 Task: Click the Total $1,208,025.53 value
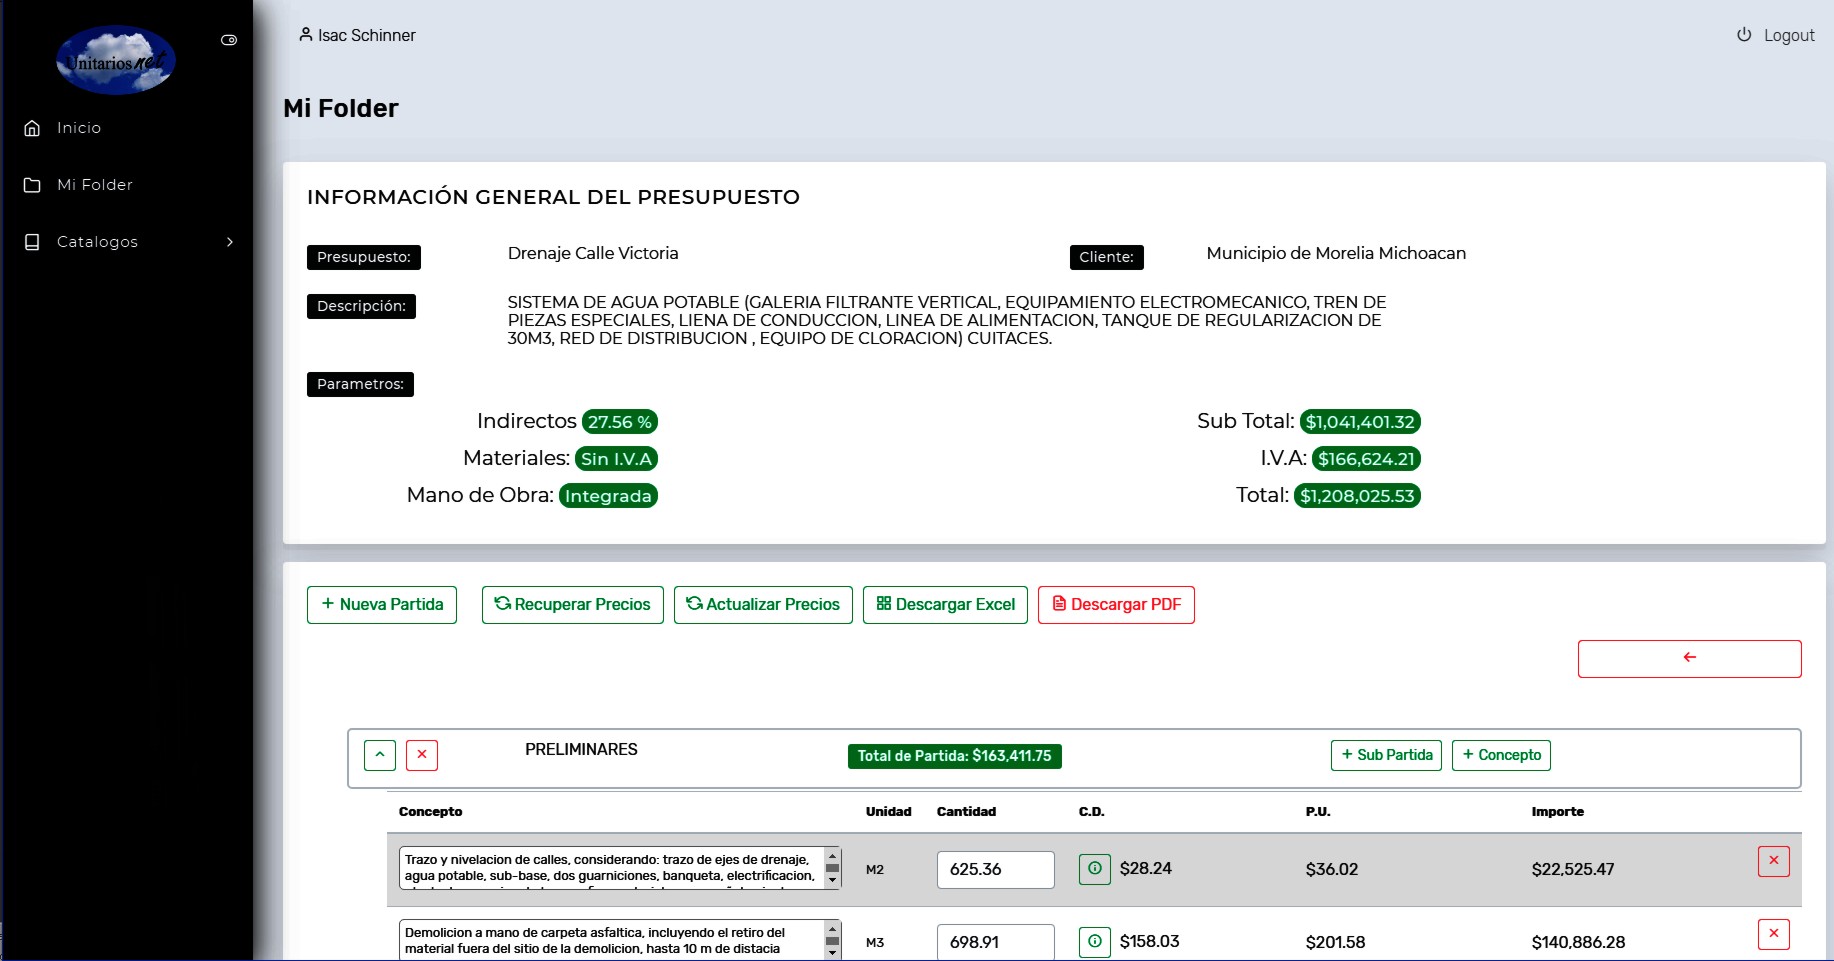point(1357,496)
